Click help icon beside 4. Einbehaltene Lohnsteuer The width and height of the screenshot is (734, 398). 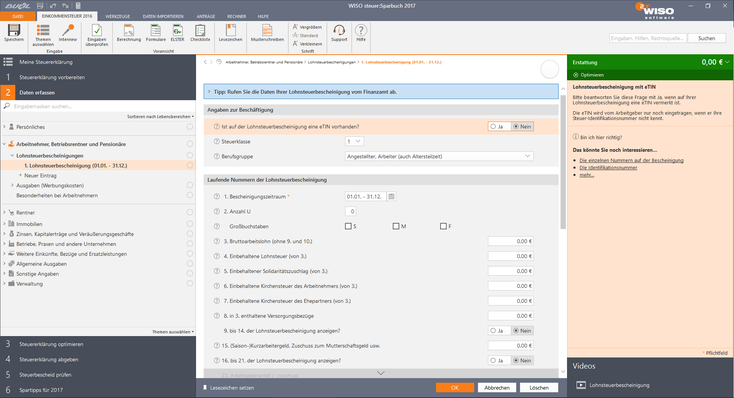point(216,256)
